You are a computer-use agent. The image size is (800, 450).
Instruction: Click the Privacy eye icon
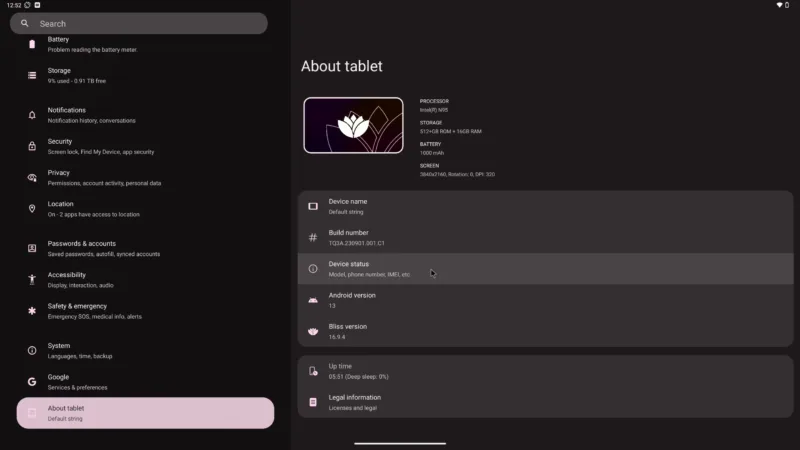(x=32, y=177)
